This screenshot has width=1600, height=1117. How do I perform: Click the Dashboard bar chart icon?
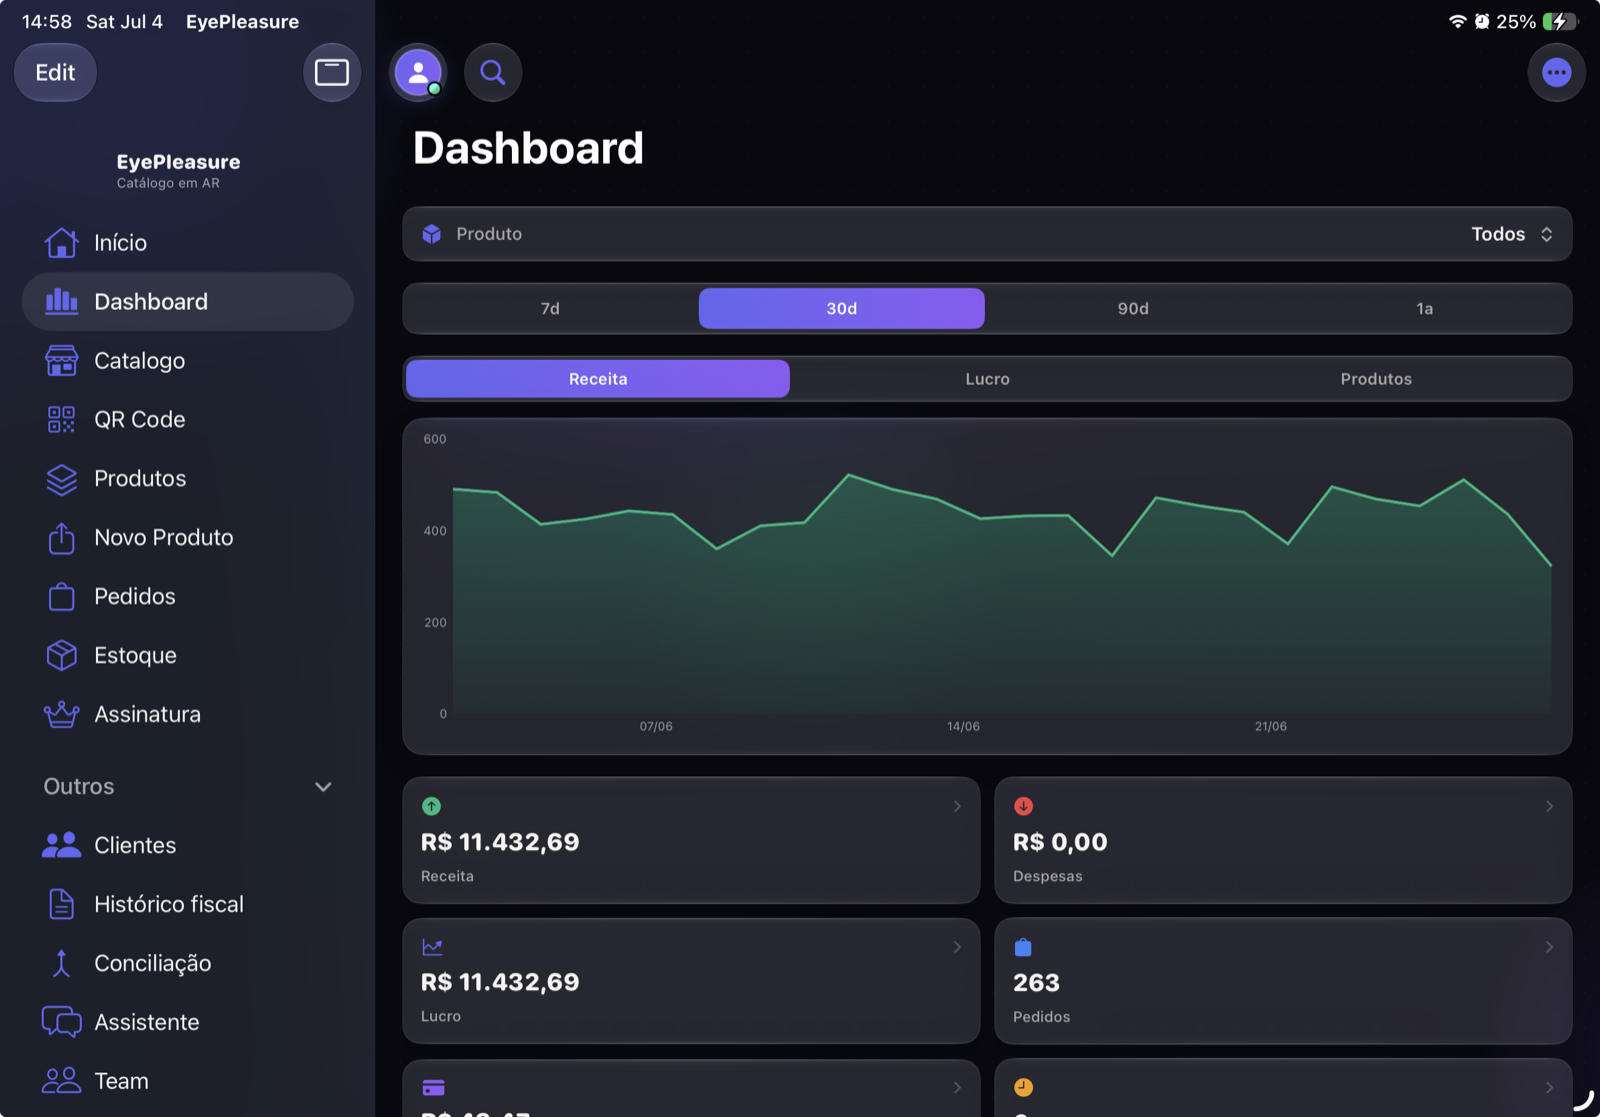[x=61, y=301]
